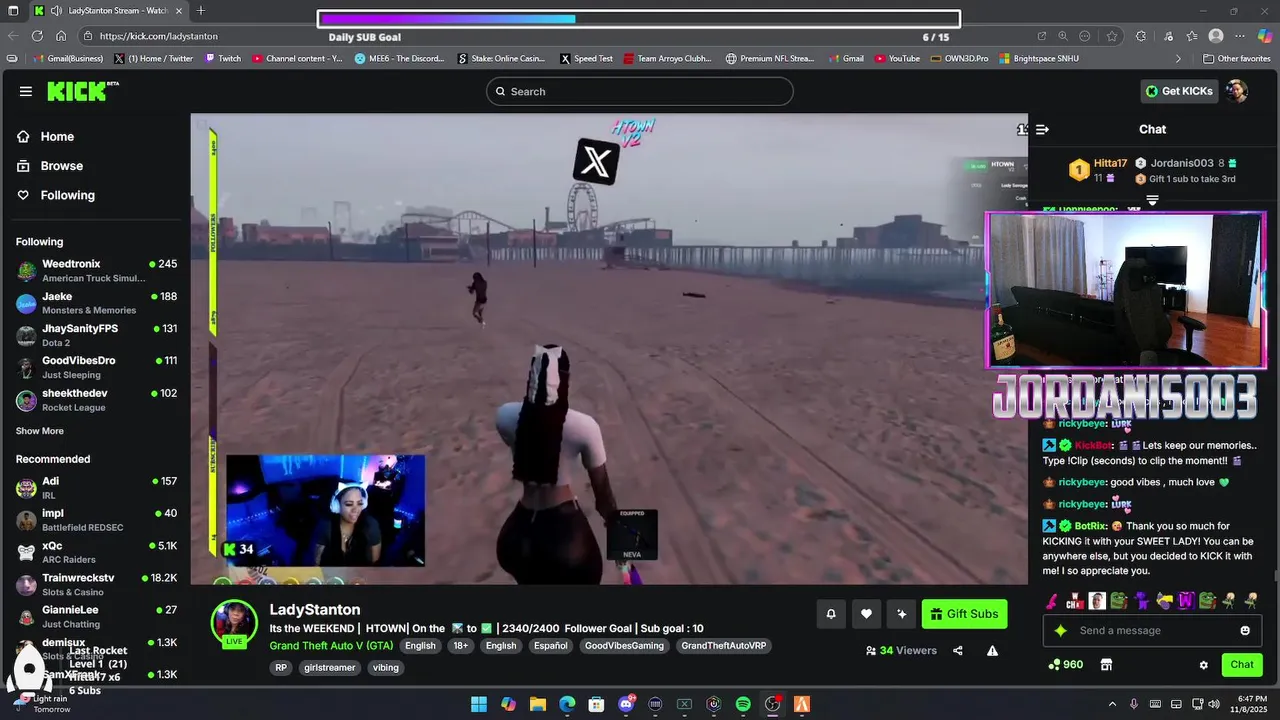1280x720 pixels.
Task: Click the X logo overlay on stream
Action: click(x=596, y=162)
